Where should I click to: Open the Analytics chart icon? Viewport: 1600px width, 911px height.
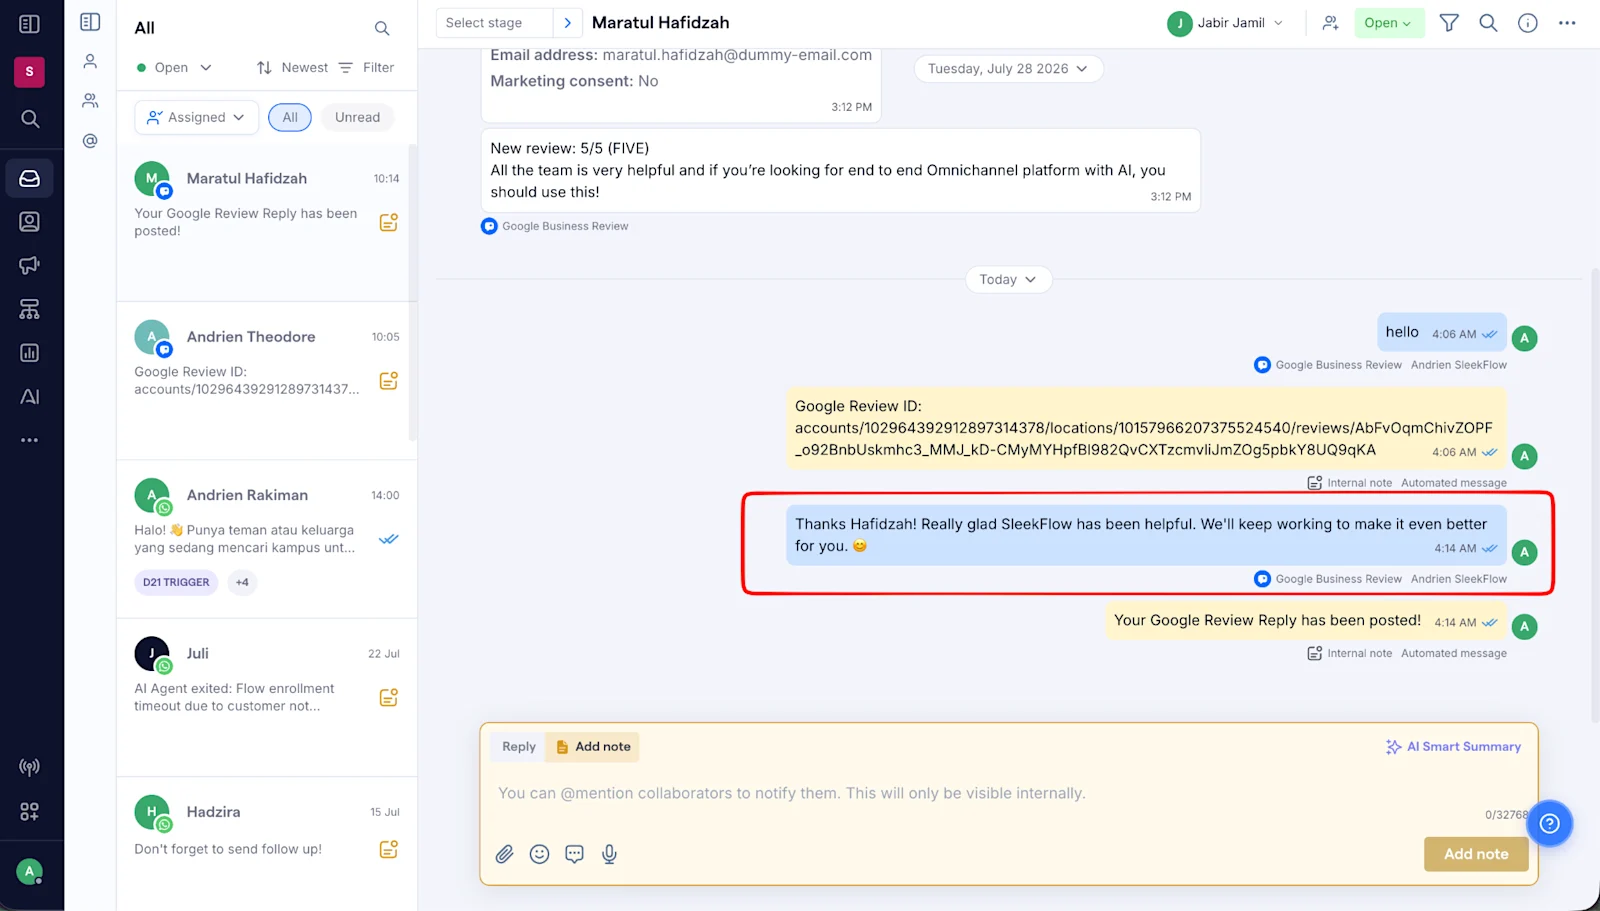[x=30, y=353]
